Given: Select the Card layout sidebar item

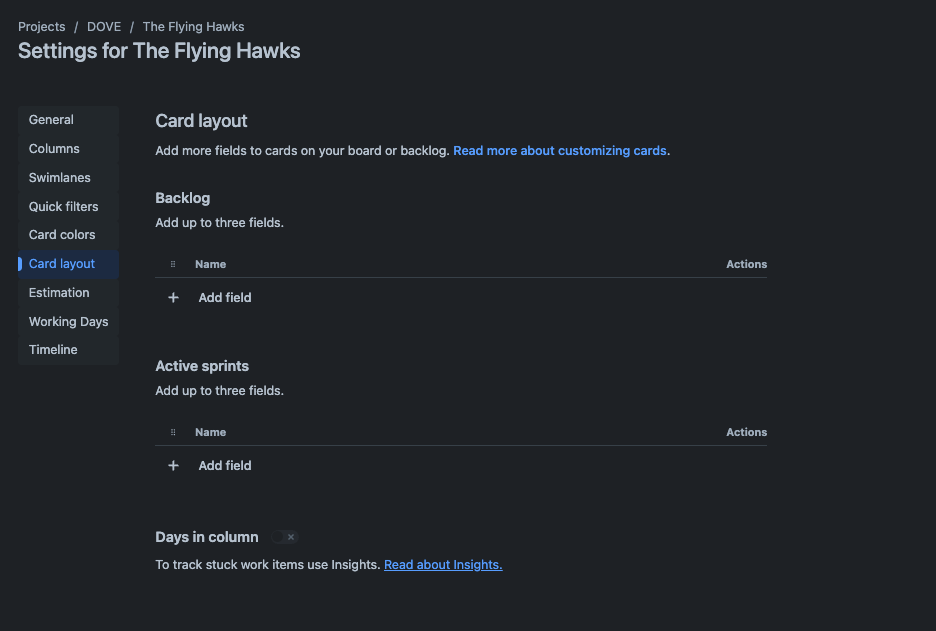Looking at the screenshot, I should [68, 264].
